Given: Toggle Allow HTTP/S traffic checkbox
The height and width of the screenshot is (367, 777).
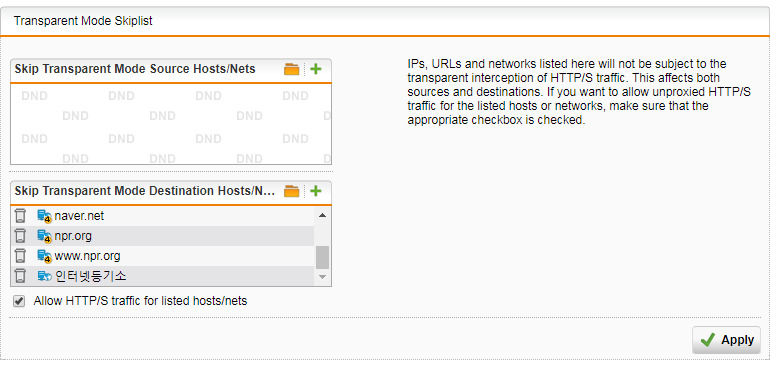Looking at the screenshot, I should [19, 301].
